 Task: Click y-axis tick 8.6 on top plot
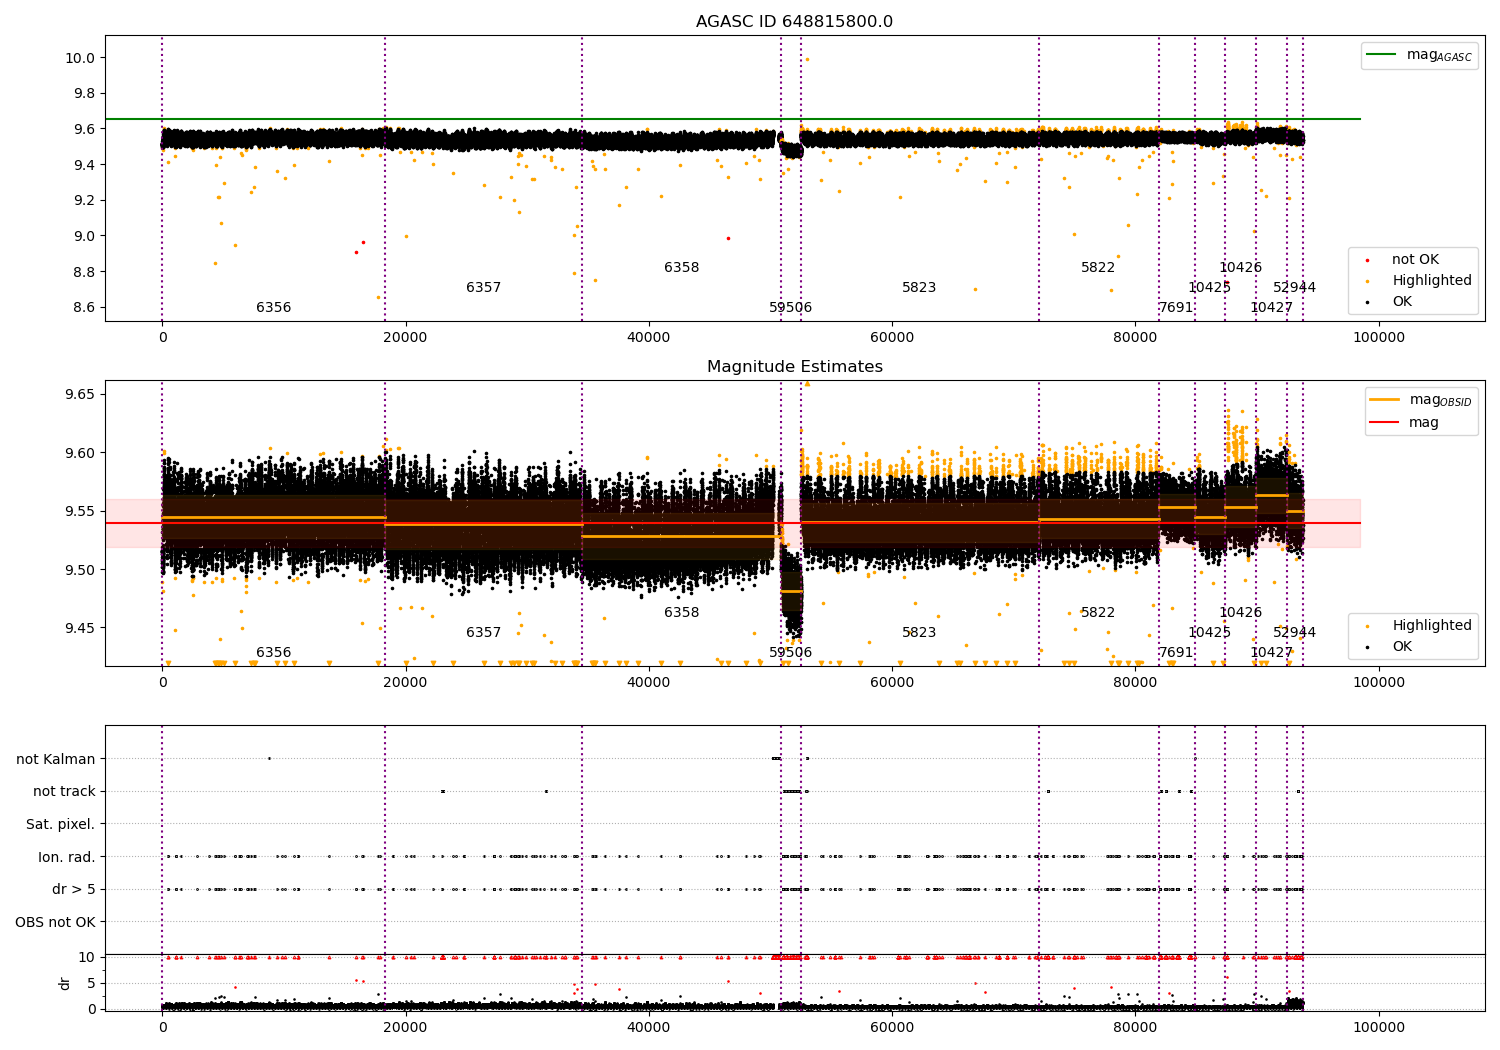[x=84, y=308]
